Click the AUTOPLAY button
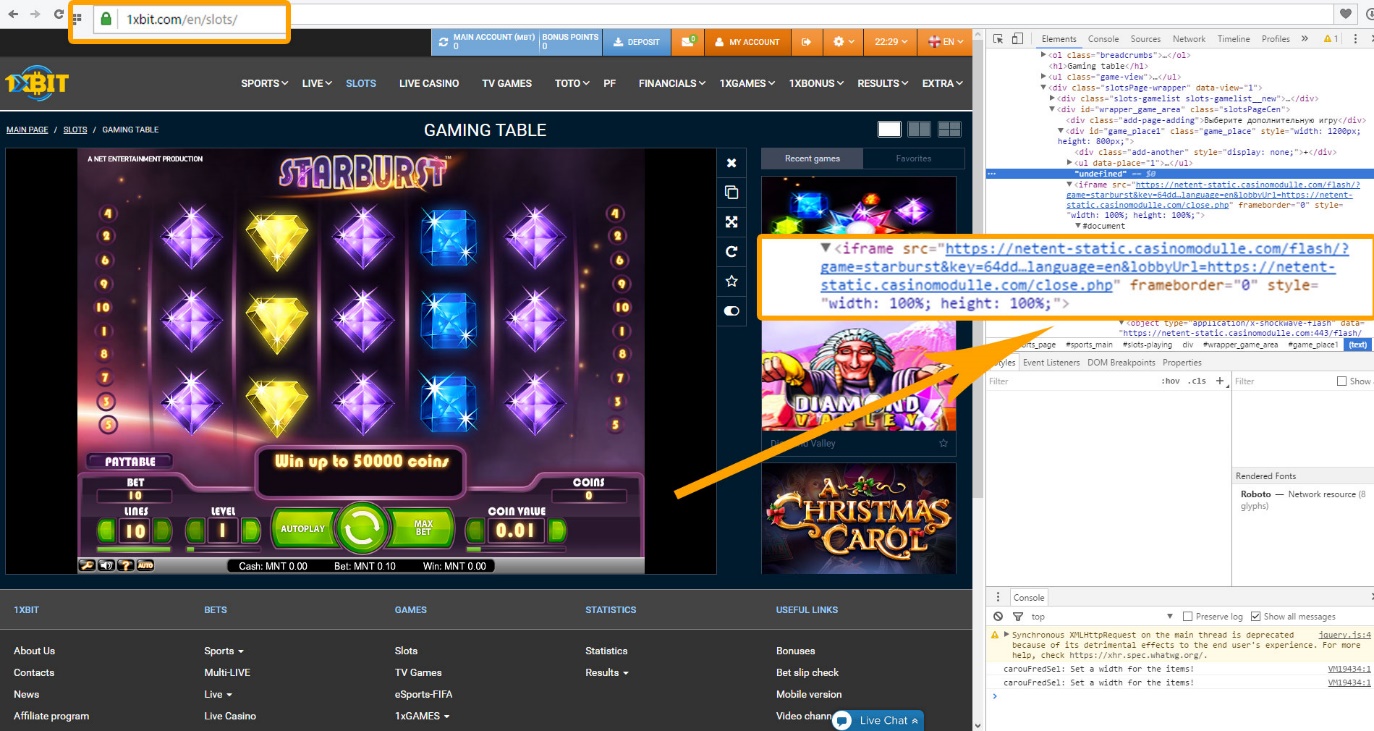Image resolution: width=1374 pixels, height=731 pixels. 302,528
